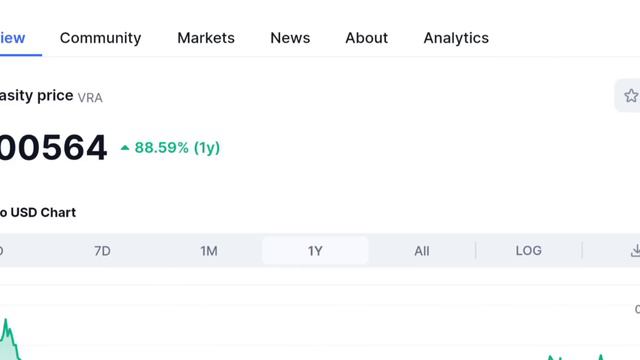Open the Community tab
The width and height of the screenshot is (640, 360).
[100, 38]
